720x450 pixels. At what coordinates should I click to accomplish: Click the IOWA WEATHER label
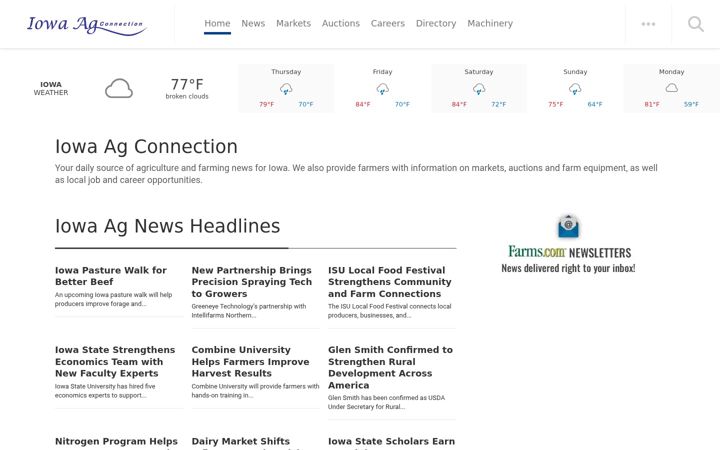[51, 88]
